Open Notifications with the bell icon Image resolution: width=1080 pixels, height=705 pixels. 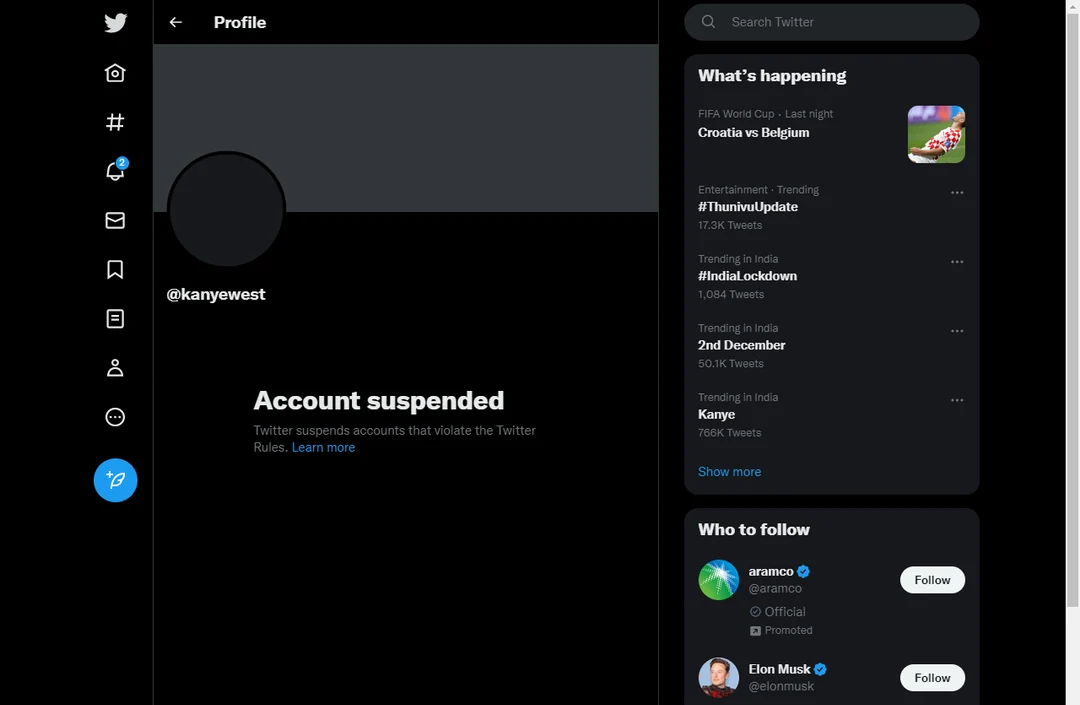click(115, 171)
